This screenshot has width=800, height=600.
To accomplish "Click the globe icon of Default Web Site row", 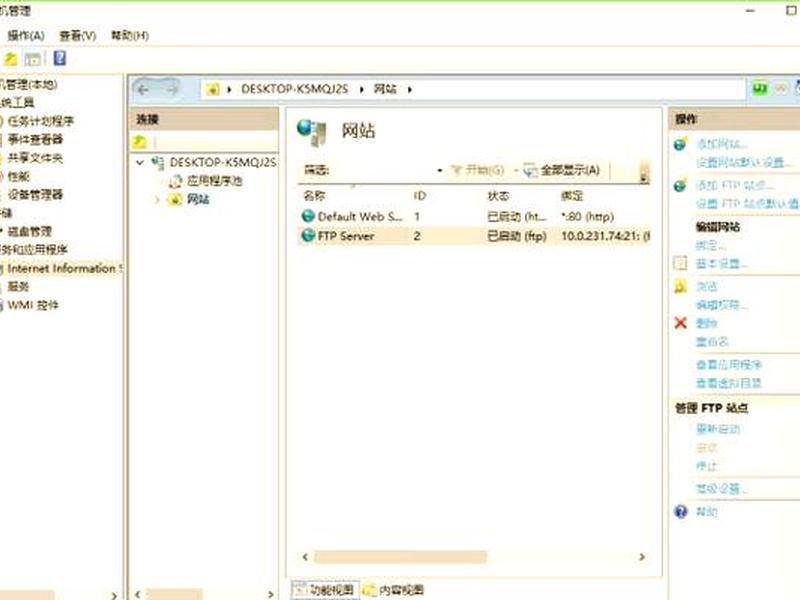I will [x=308, y=216].
